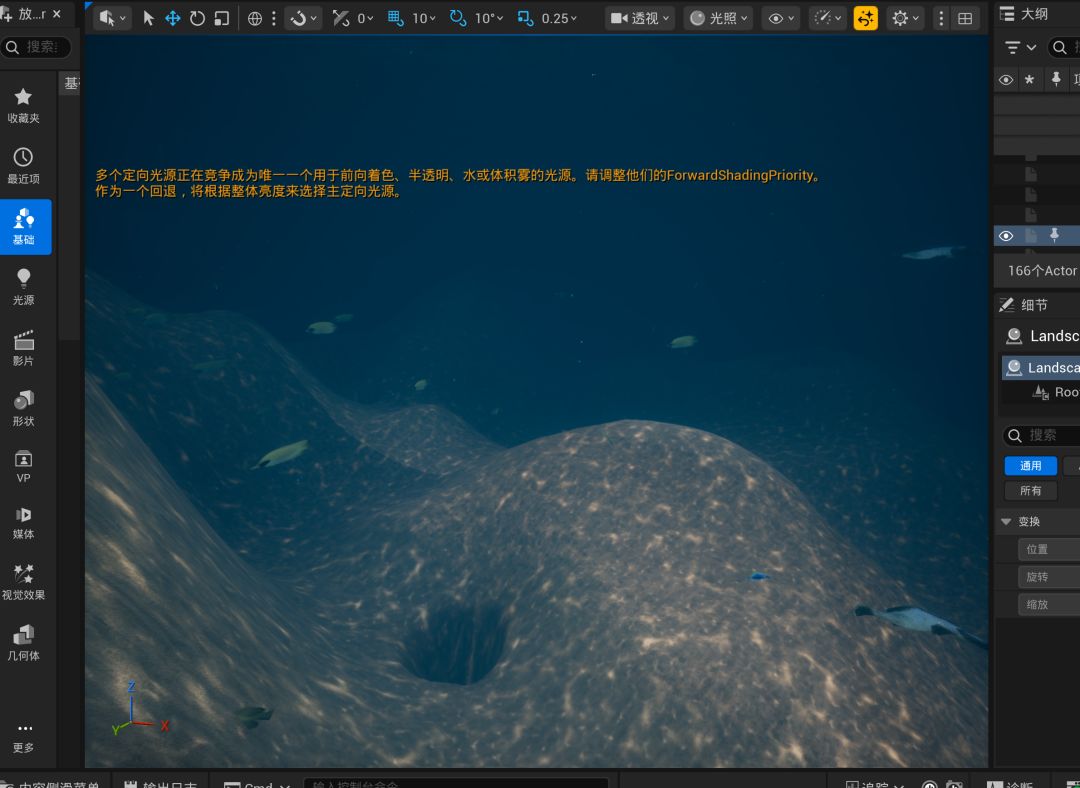Image resolution: width=1080 pixels, height=788 pixels.
Task: Open the 透视 perspective view dropdown
Action: pos(640,19)
